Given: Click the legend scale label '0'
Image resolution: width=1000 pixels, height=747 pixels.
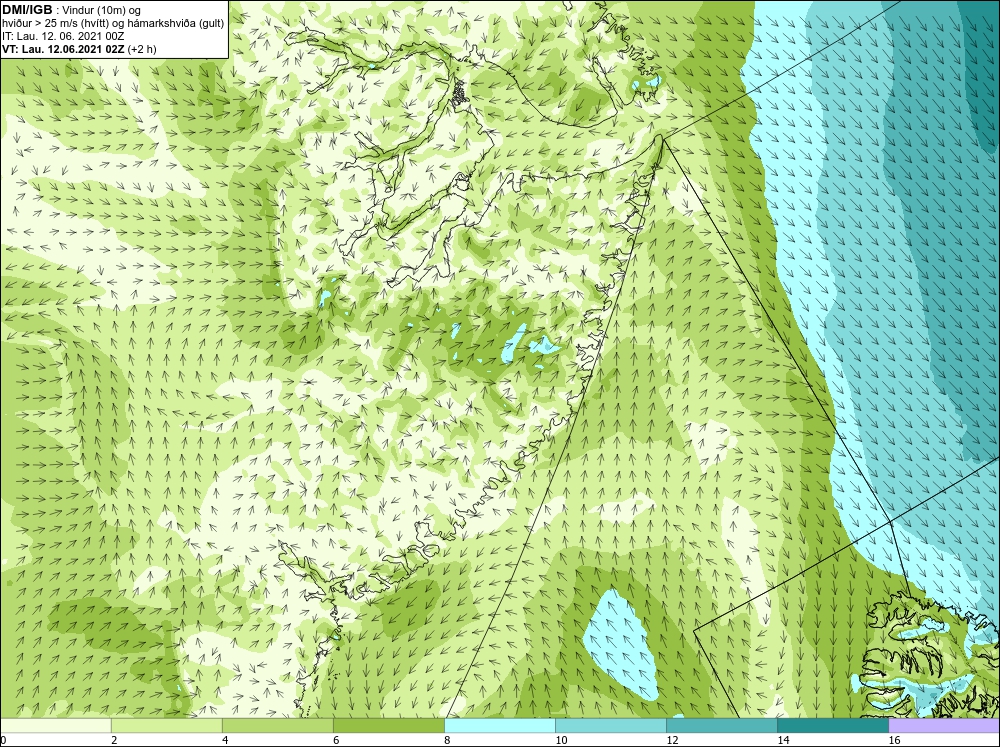Looking at the screenshot, I should click(x=3, y=740).
